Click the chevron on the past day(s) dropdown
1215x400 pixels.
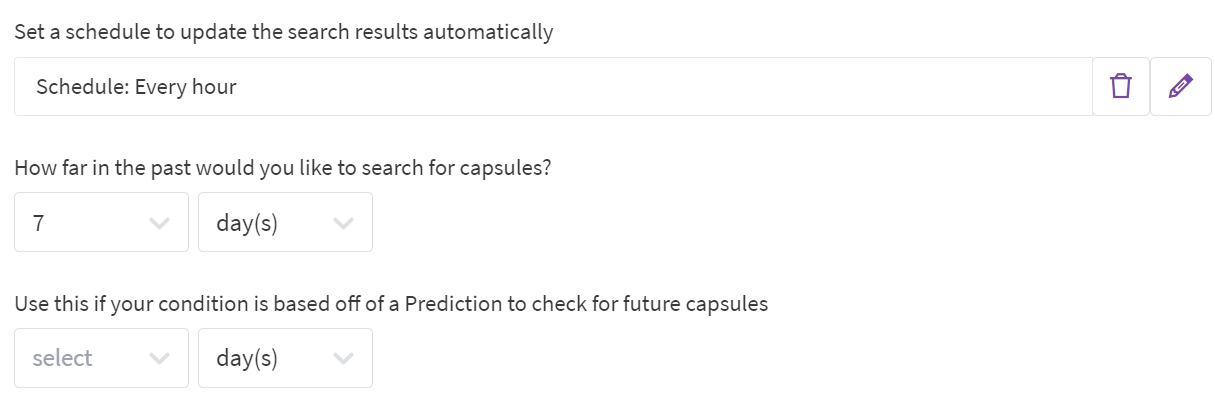[x=343, y=223]
